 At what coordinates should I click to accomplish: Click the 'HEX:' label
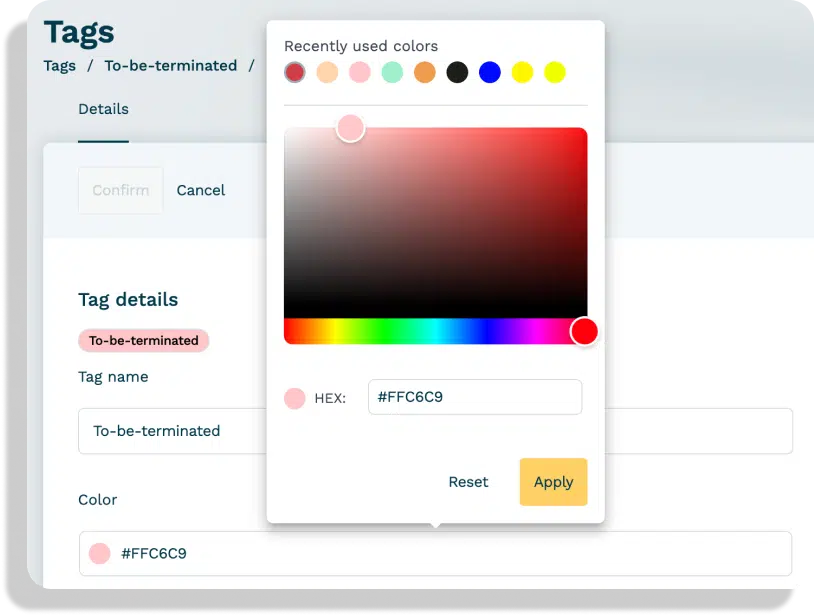[x=330, y=399]
